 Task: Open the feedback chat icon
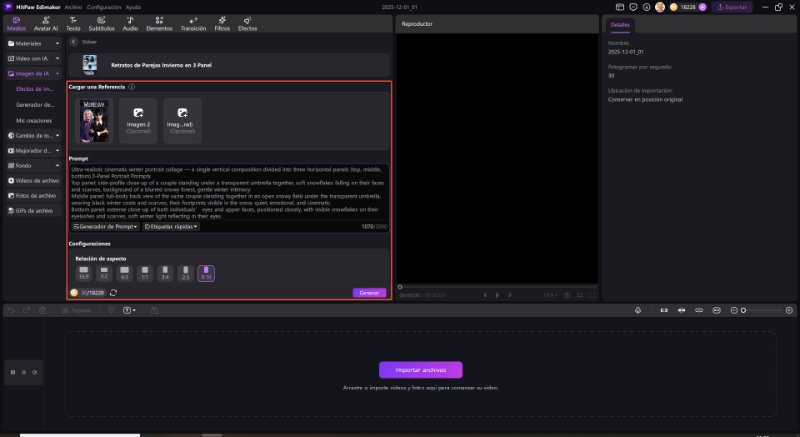tap(633, 7)
